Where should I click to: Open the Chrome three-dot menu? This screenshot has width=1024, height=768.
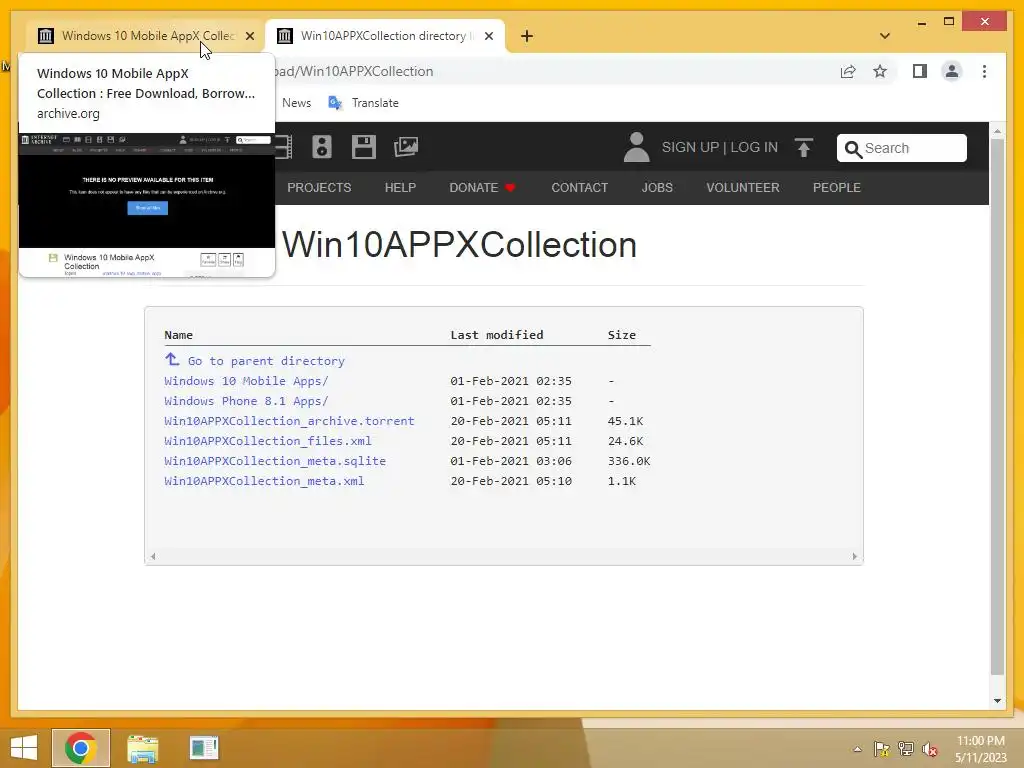tap(984, 71)
